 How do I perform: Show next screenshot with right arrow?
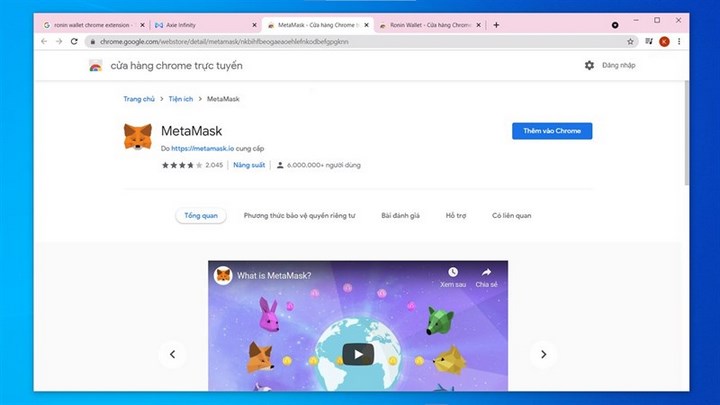(x=543, y=353)
